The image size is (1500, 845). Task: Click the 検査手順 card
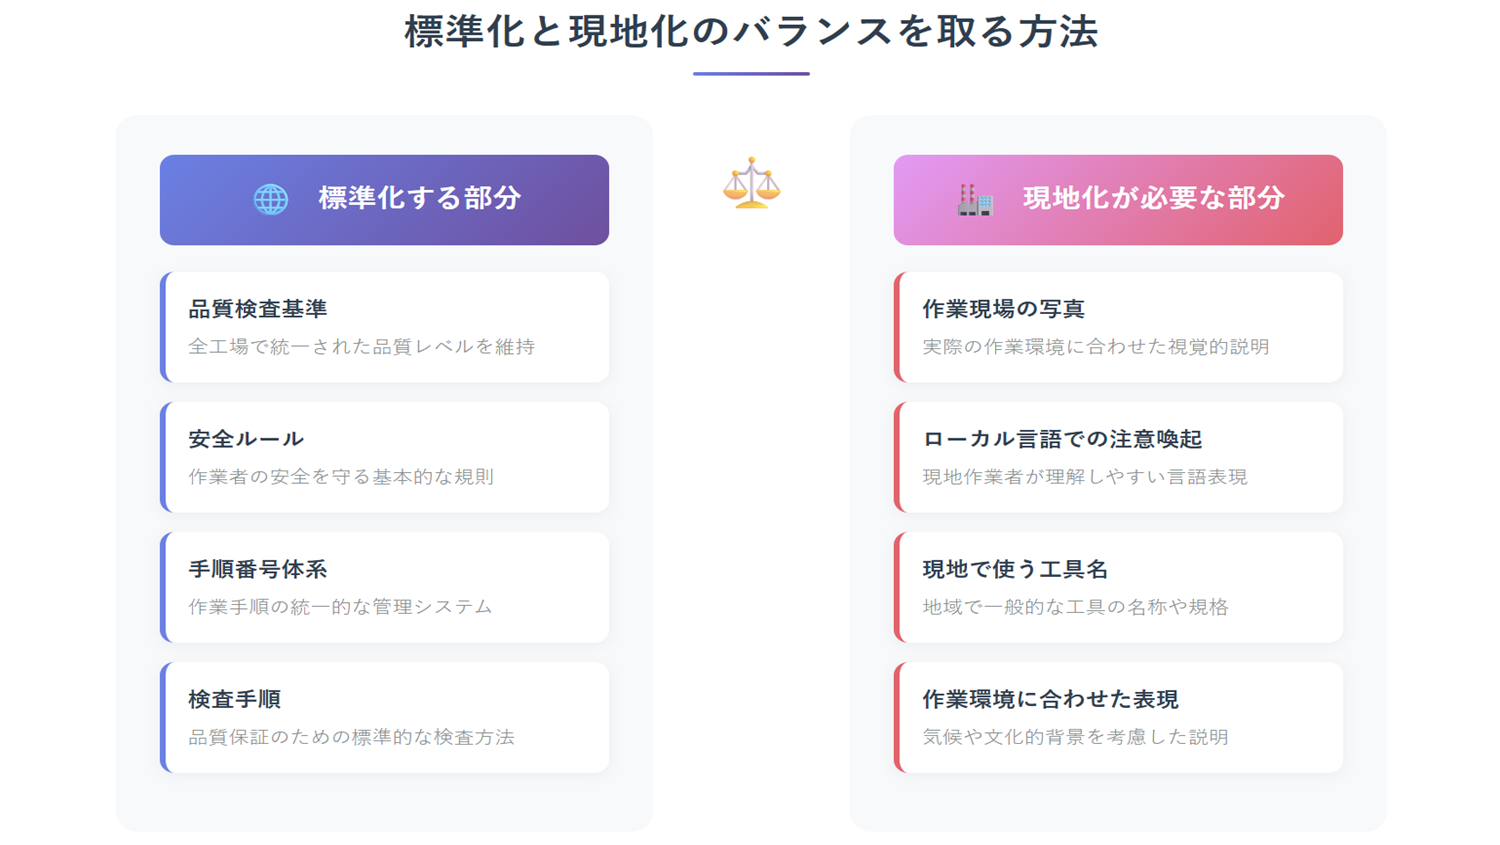coord(384,717)
